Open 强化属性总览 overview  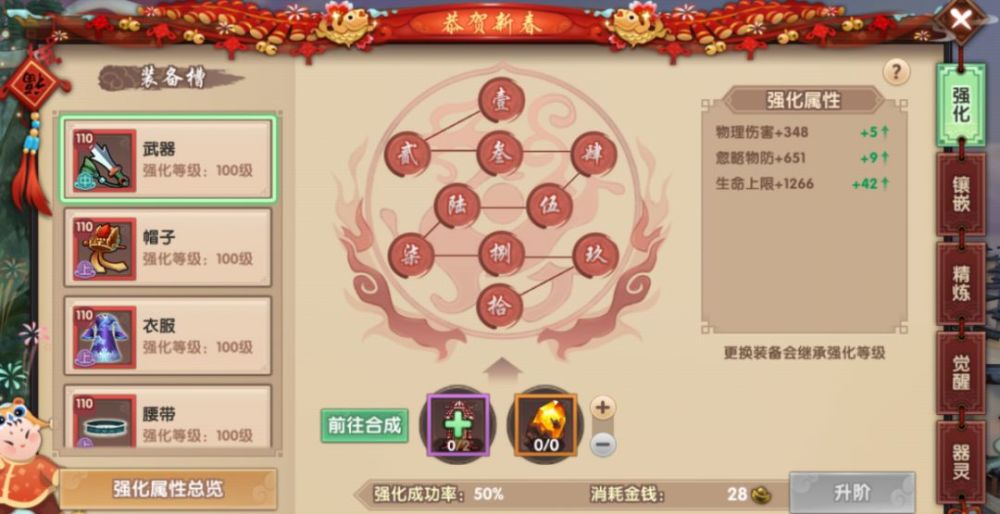tap(168, 489)
